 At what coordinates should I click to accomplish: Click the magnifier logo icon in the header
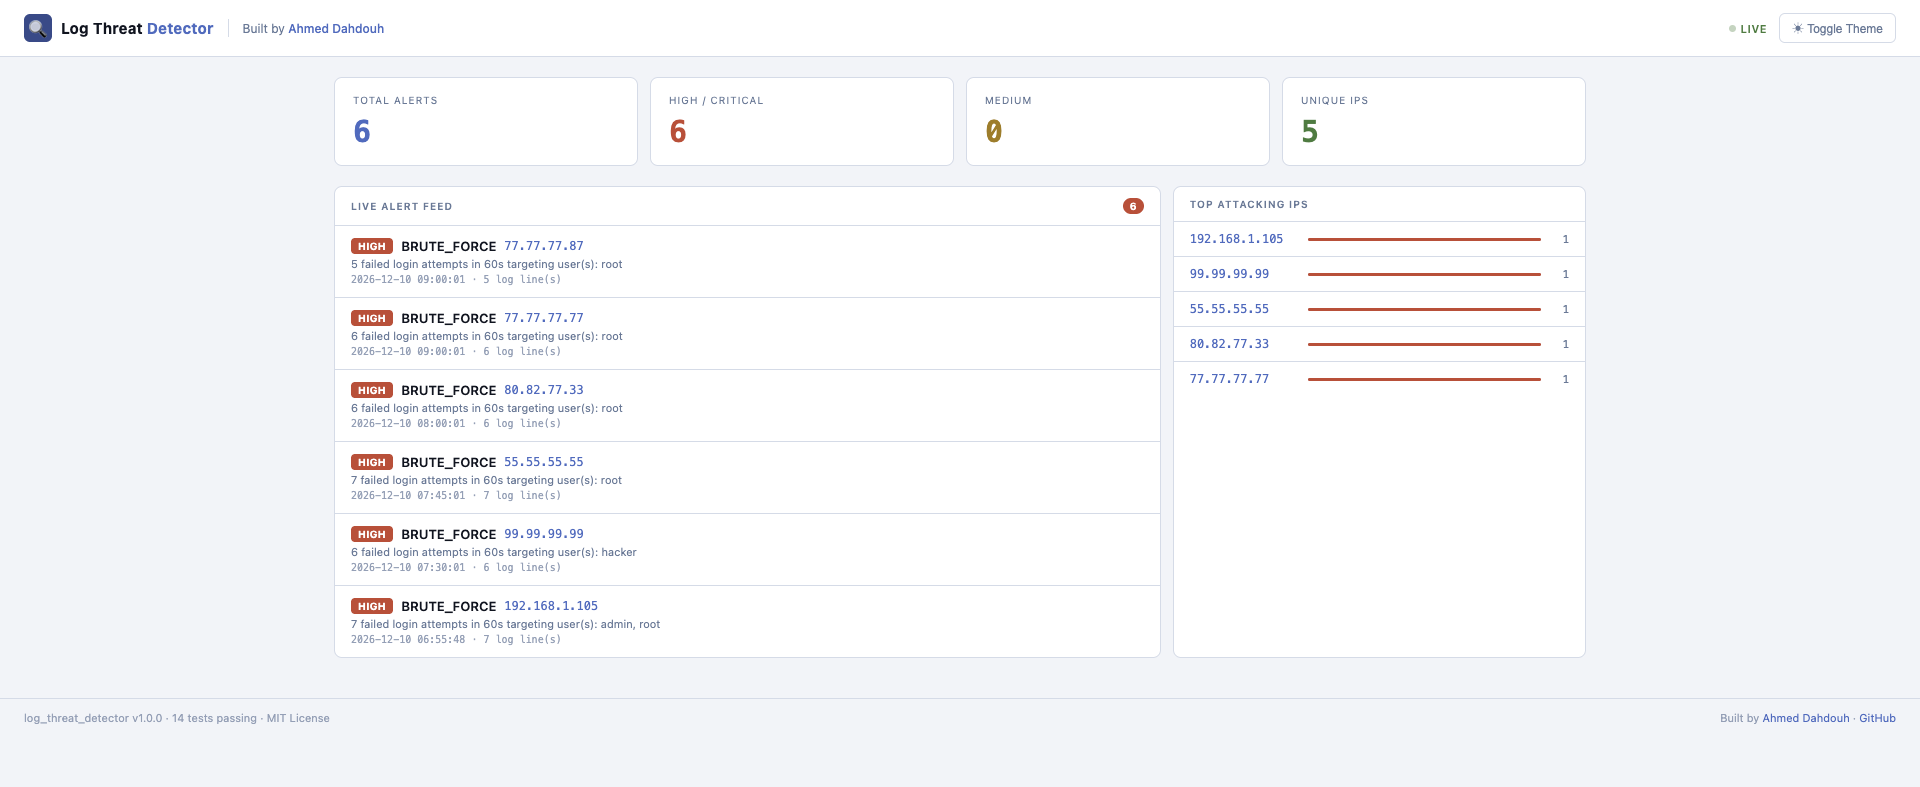[x=38, y=28]
